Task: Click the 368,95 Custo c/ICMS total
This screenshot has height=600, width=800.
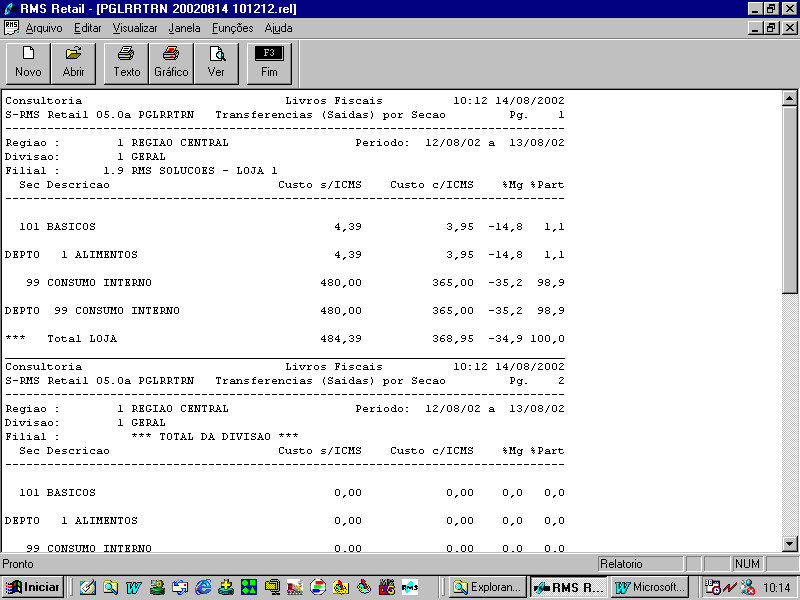Action: coord(453,339)
